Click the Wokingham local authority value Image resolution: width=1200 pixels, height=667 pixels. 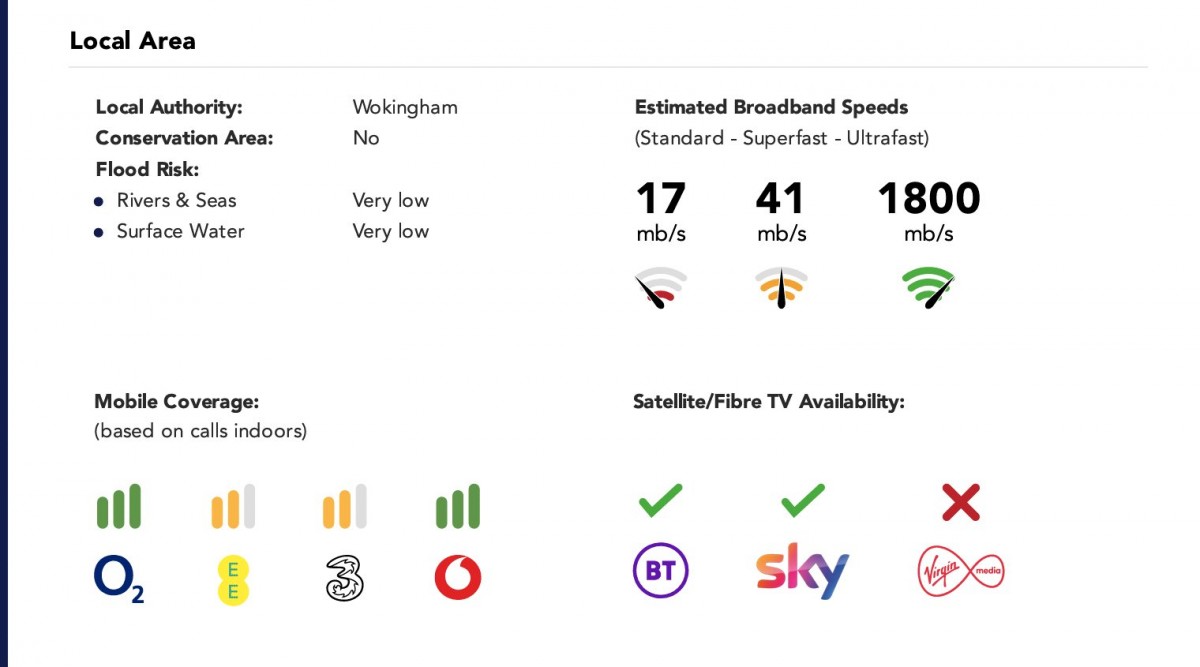click(x=405, y=107)
